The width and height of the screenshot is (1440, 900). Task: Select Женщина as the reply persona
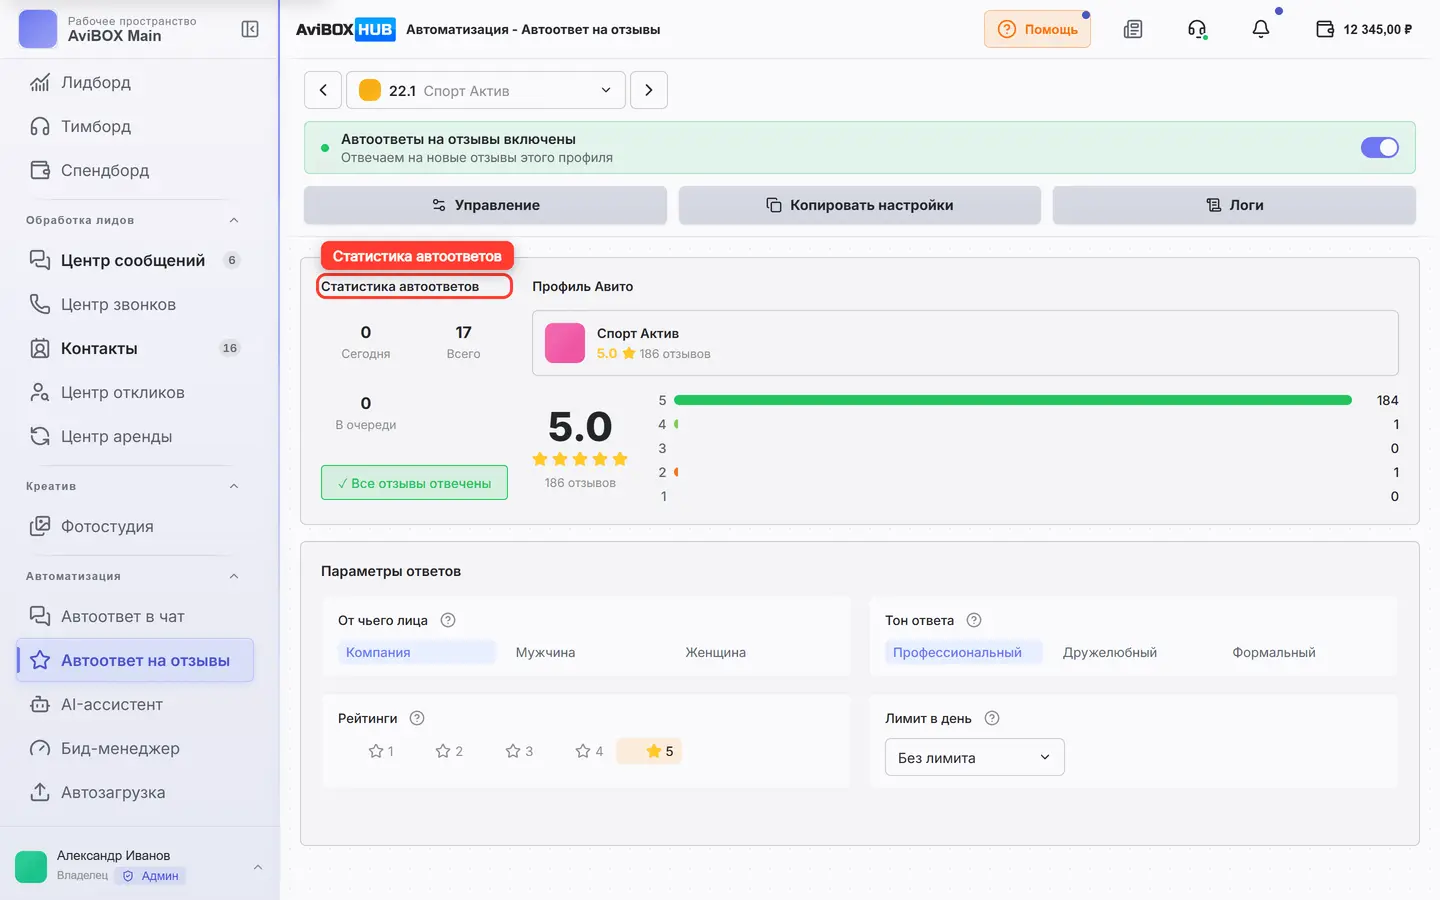(x=715, y=652)
